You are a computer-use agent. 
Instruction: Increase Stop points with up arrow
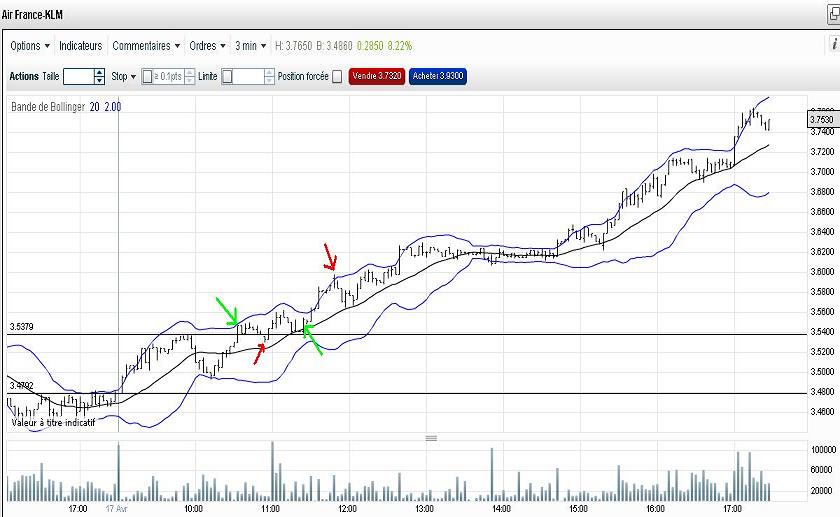[190, 73]
